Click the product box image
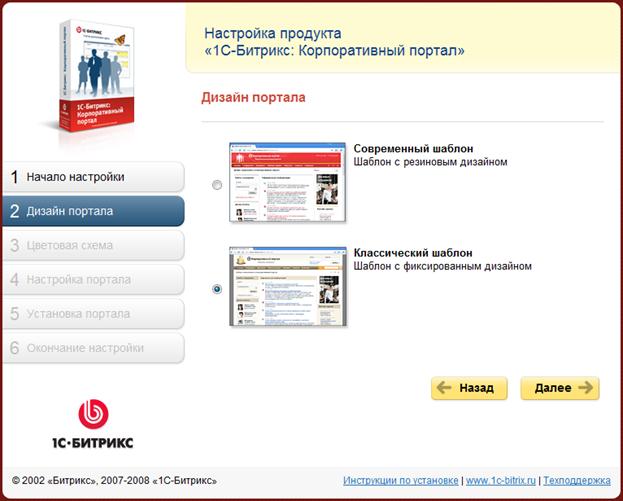Viewport: 623px width, 501px height. (96, 76)
